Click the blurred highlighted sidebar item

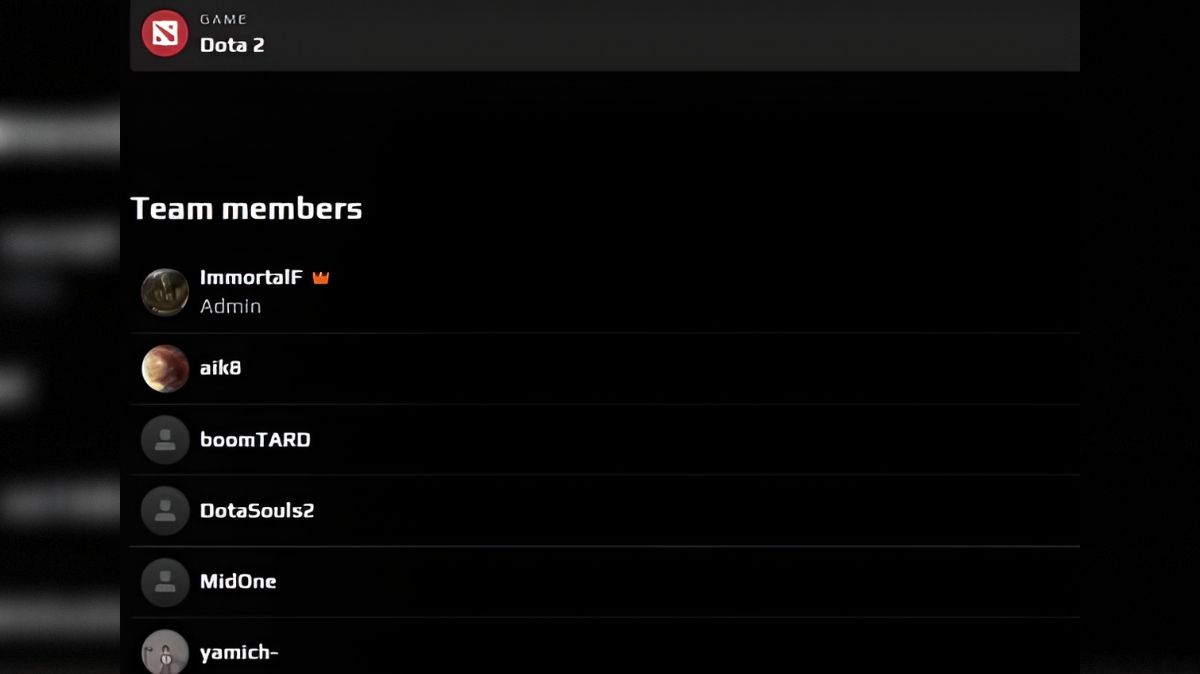tap(60, 133)
